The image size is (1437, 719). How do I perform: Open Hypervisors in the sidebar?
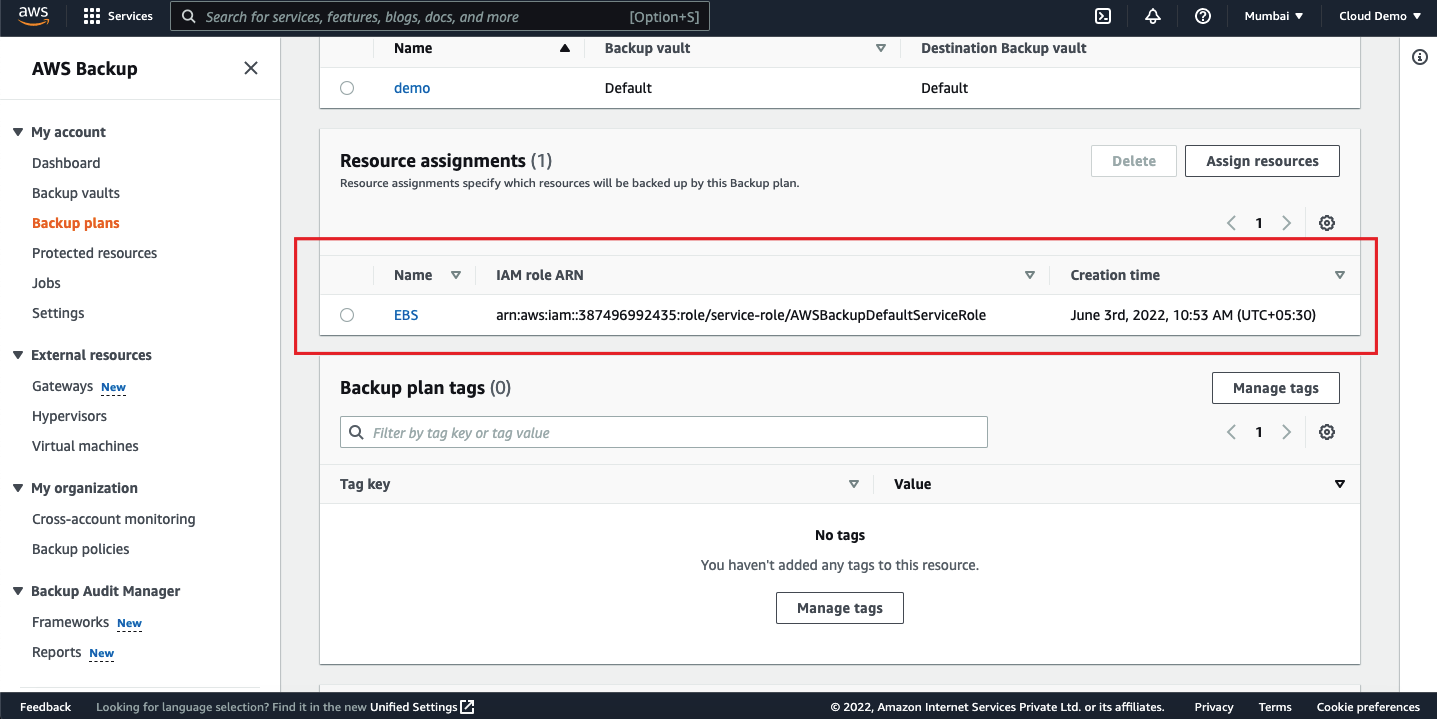click(x=69, y=416)
